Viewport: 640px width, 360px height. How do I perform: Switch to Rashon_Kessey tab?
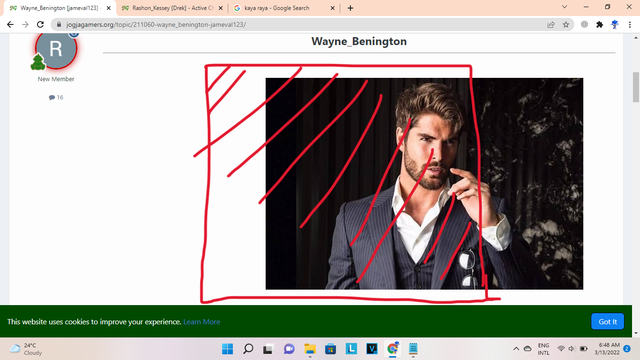pos(172,8)
